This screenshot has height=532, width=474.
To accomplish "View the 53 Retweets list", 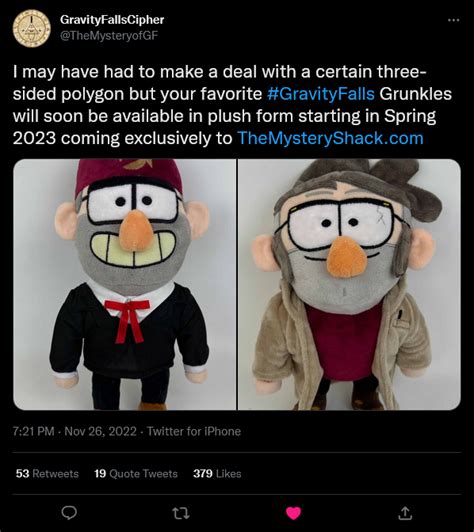I will click(47, 473).
